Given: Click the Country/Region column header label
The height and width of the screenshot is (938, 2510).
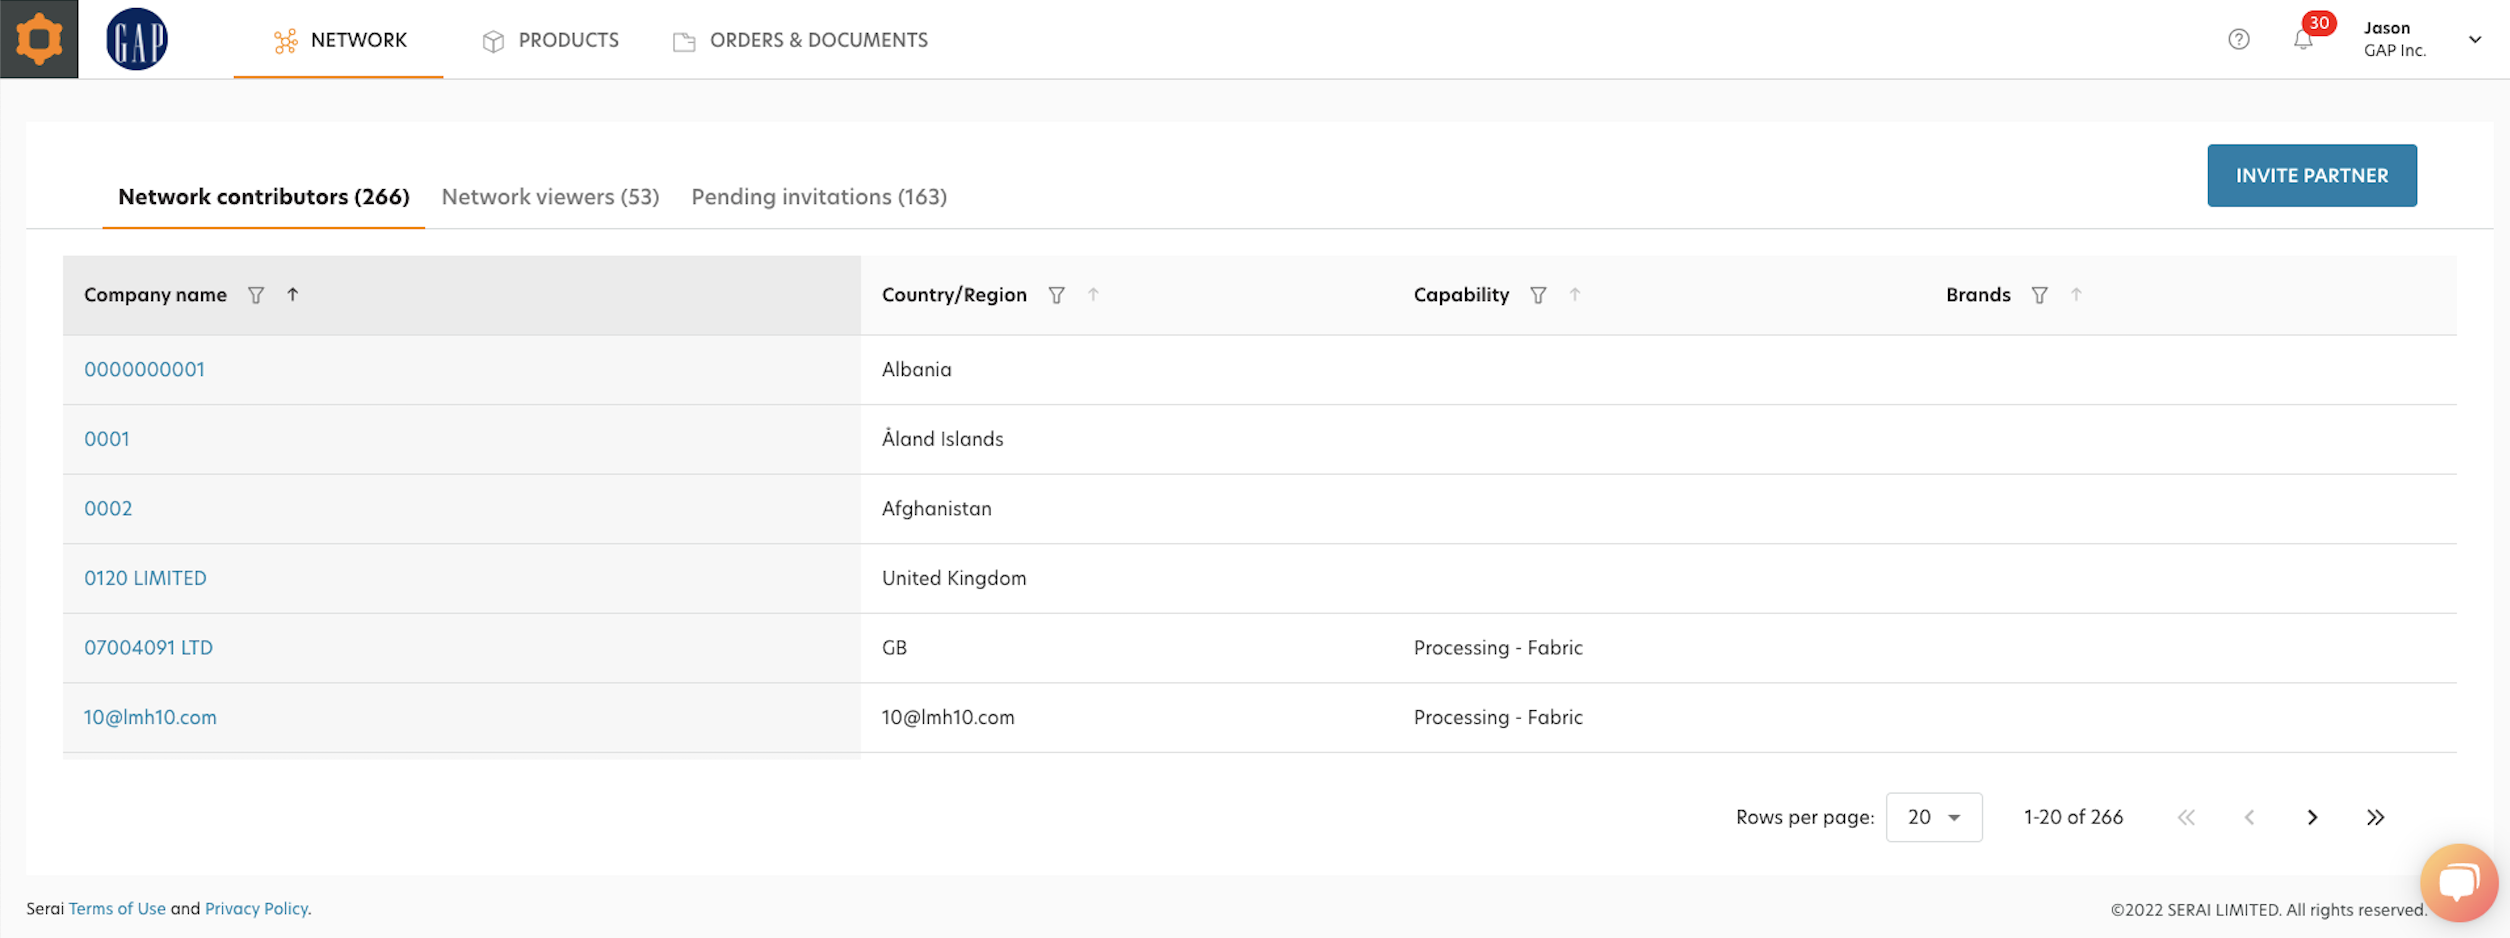Looking at the screenshot, I should coord(954,295).
